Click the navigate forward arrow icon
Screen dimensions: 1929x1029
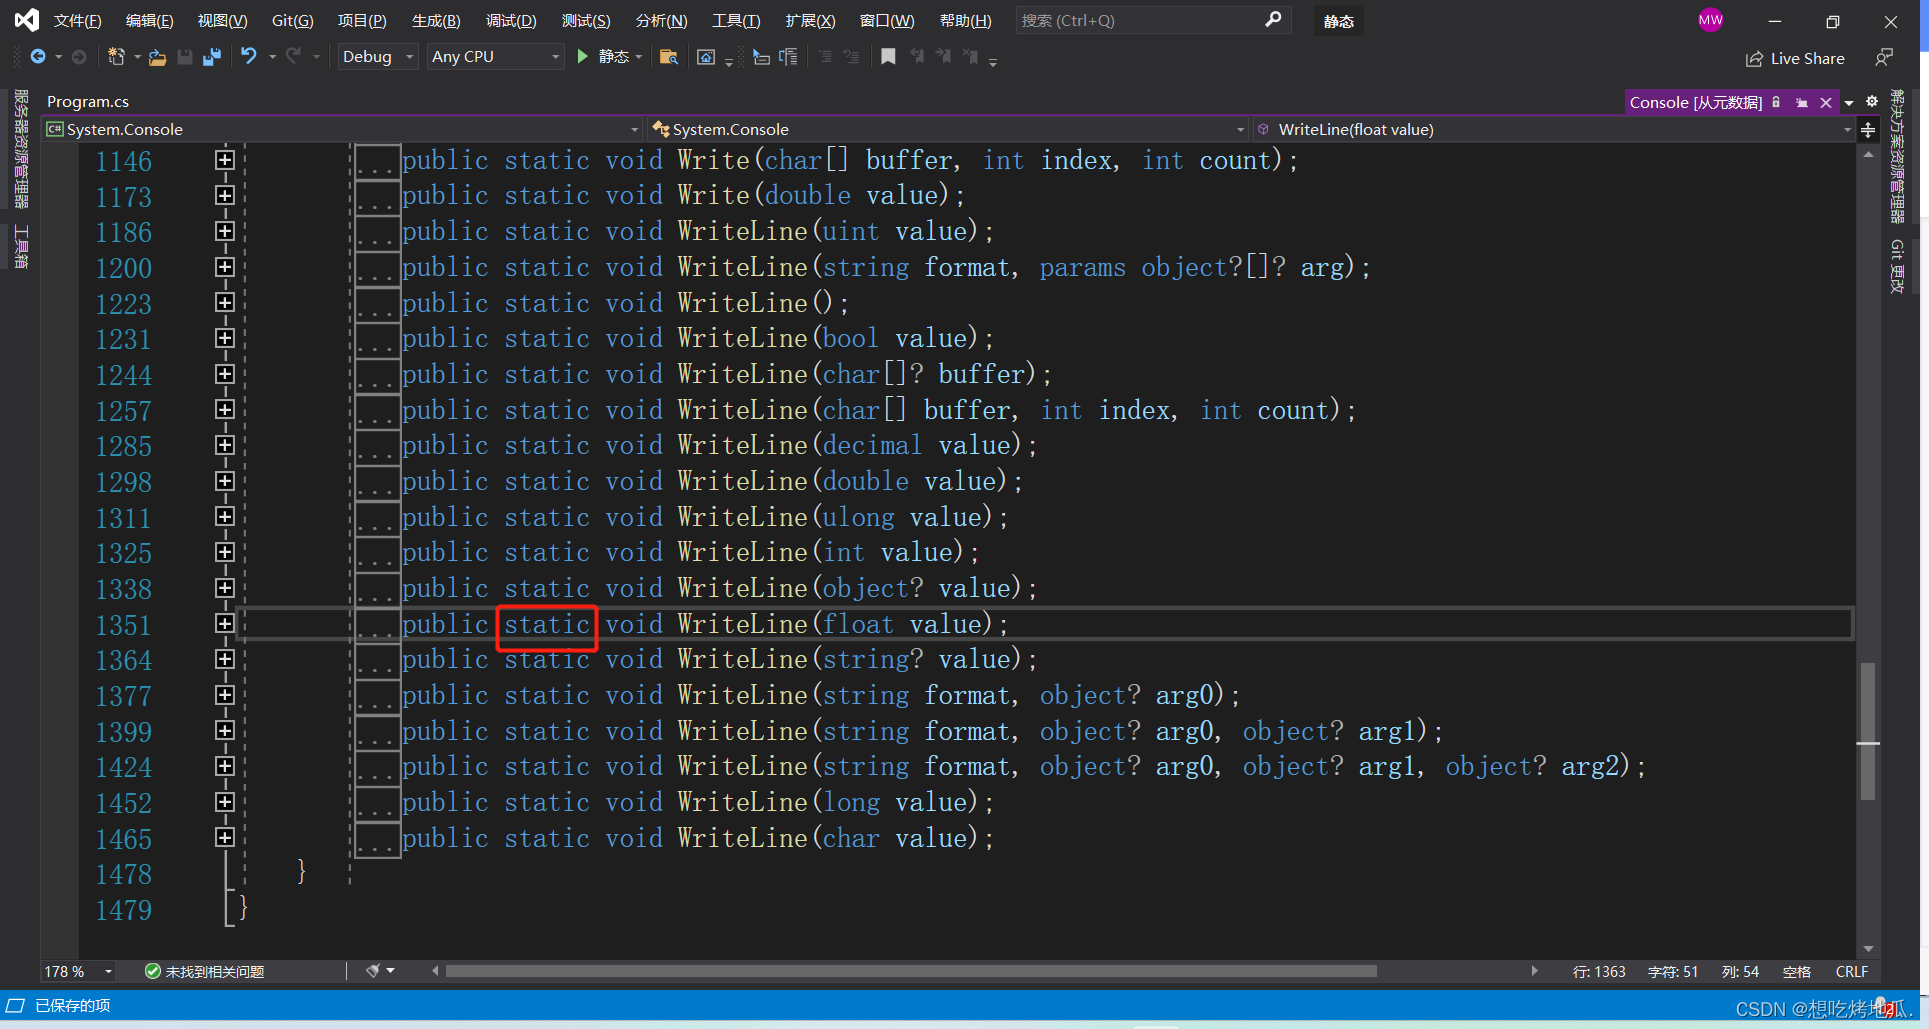point(79,57)
